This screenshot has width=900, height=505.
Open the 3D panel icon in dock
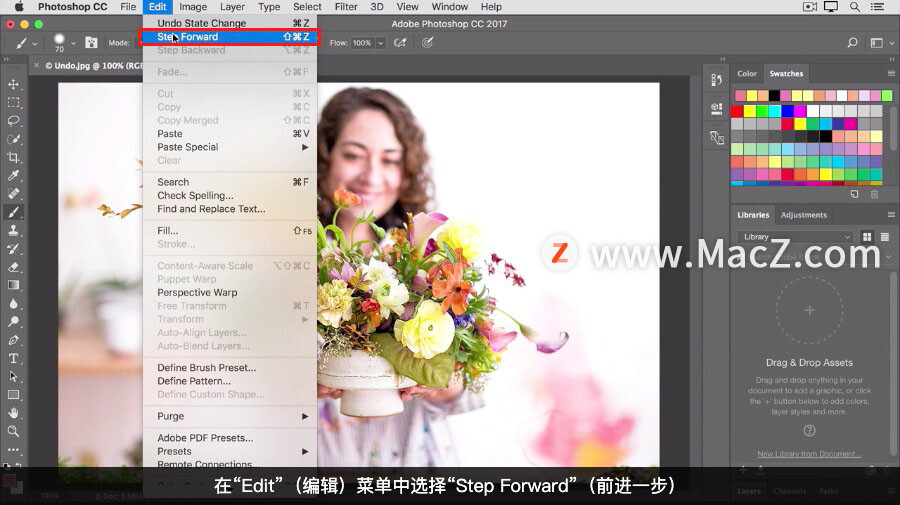click(717, 108)
